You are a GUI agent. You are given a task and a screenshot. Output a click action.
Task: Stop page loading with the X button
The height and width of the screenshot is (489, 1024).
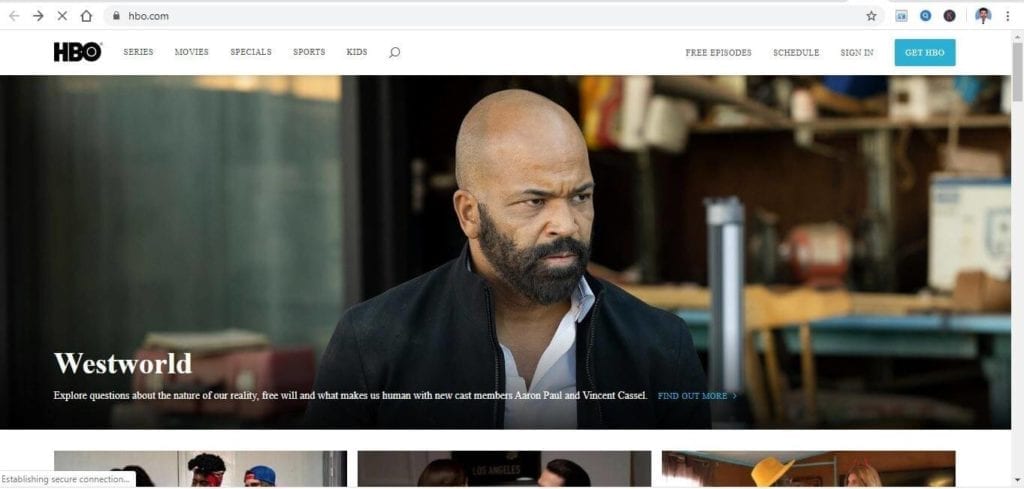(x=62, y=16)
